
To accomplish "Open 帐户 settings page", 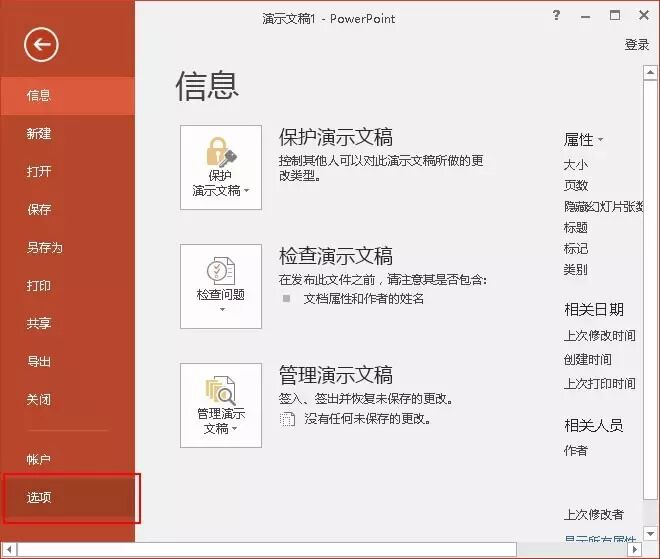I will click(x=67, y=459).
